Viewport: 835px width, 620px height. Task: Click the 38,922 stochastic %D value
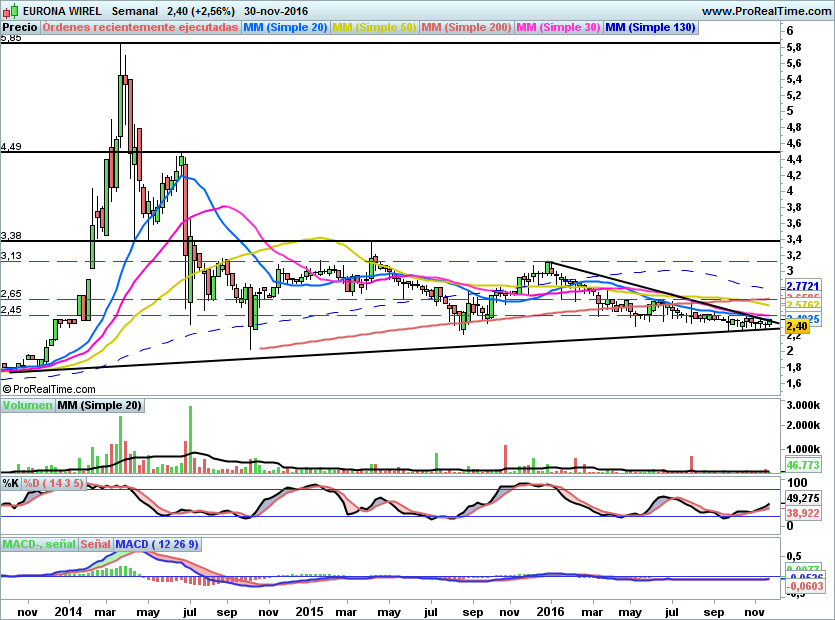(803, 513)
